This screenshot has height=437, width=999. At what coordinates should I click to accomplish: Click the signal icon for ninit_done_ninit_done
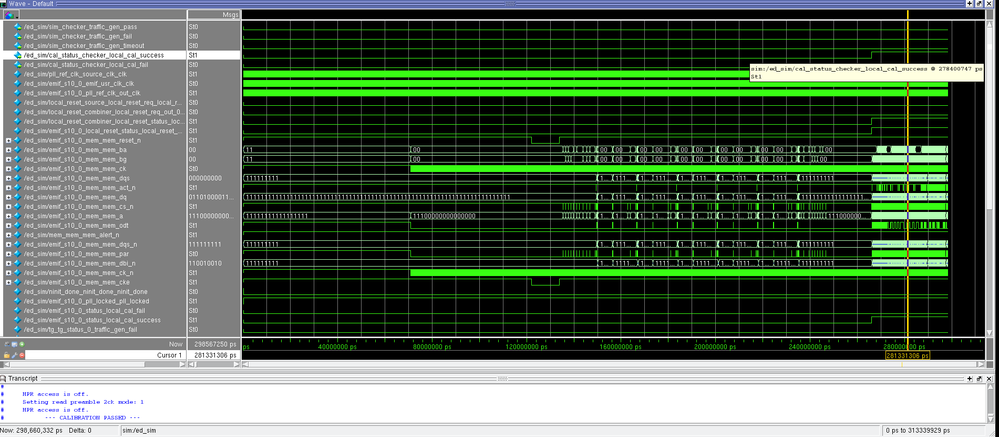[18, 292]
